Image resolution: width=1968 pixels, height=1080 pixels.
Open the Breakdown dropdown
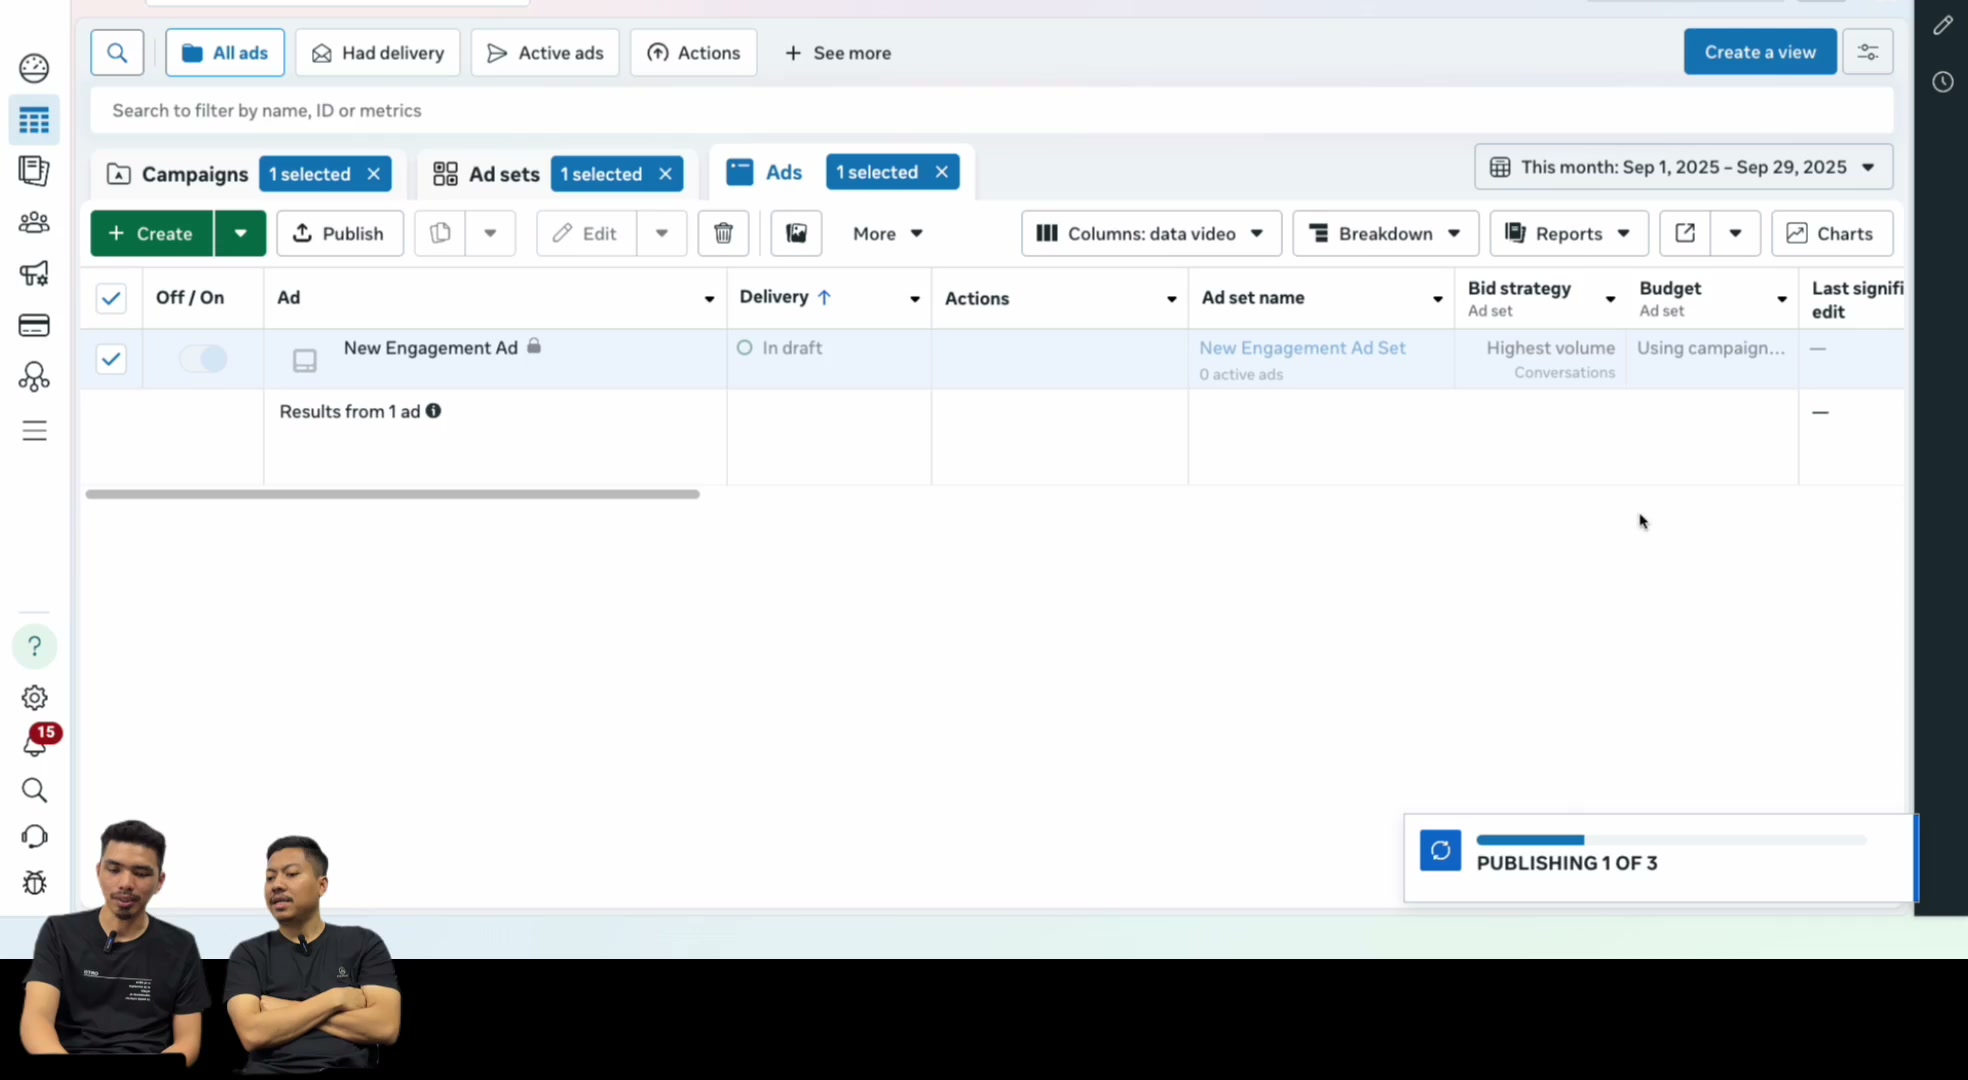click(x=1385, y=233)
